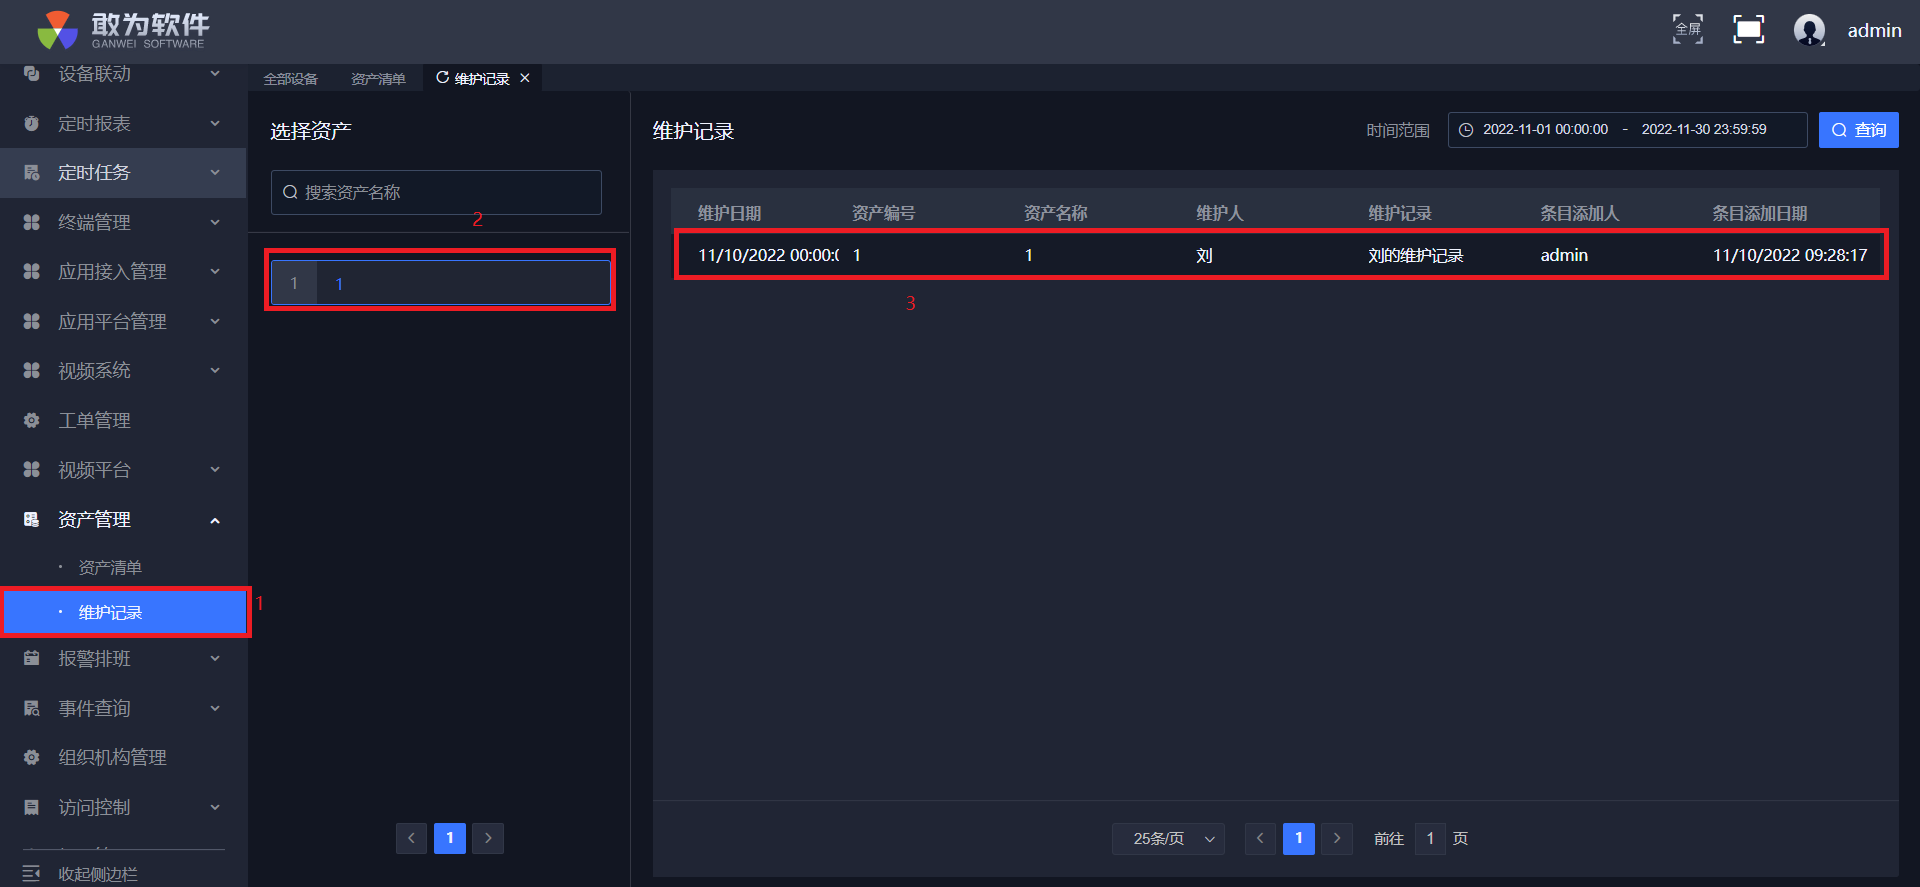Viewport: 1920px width, 887px height.
Task: Expand the 视频平台 menu chevron
Action: (x=215, y=469)
